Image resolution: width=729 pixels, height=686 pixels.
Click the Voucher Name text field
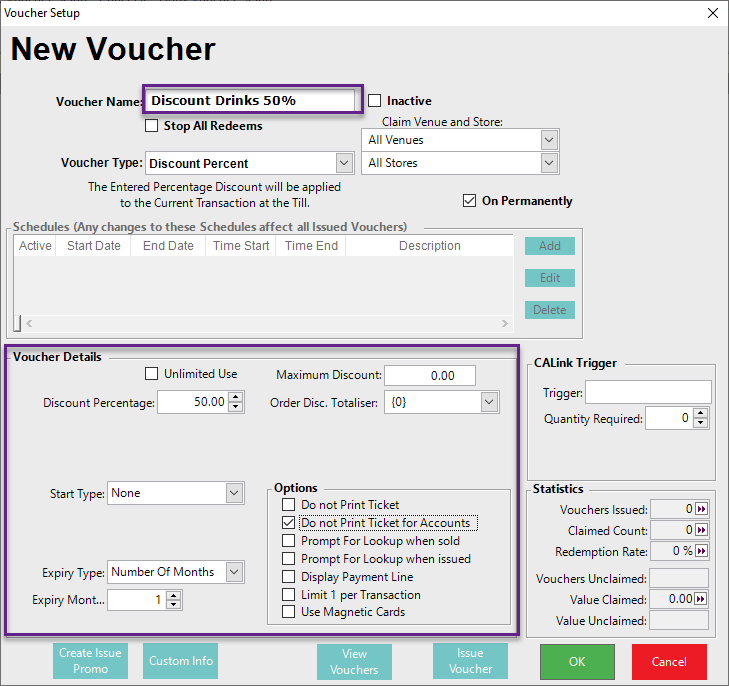tap(251, 100)
